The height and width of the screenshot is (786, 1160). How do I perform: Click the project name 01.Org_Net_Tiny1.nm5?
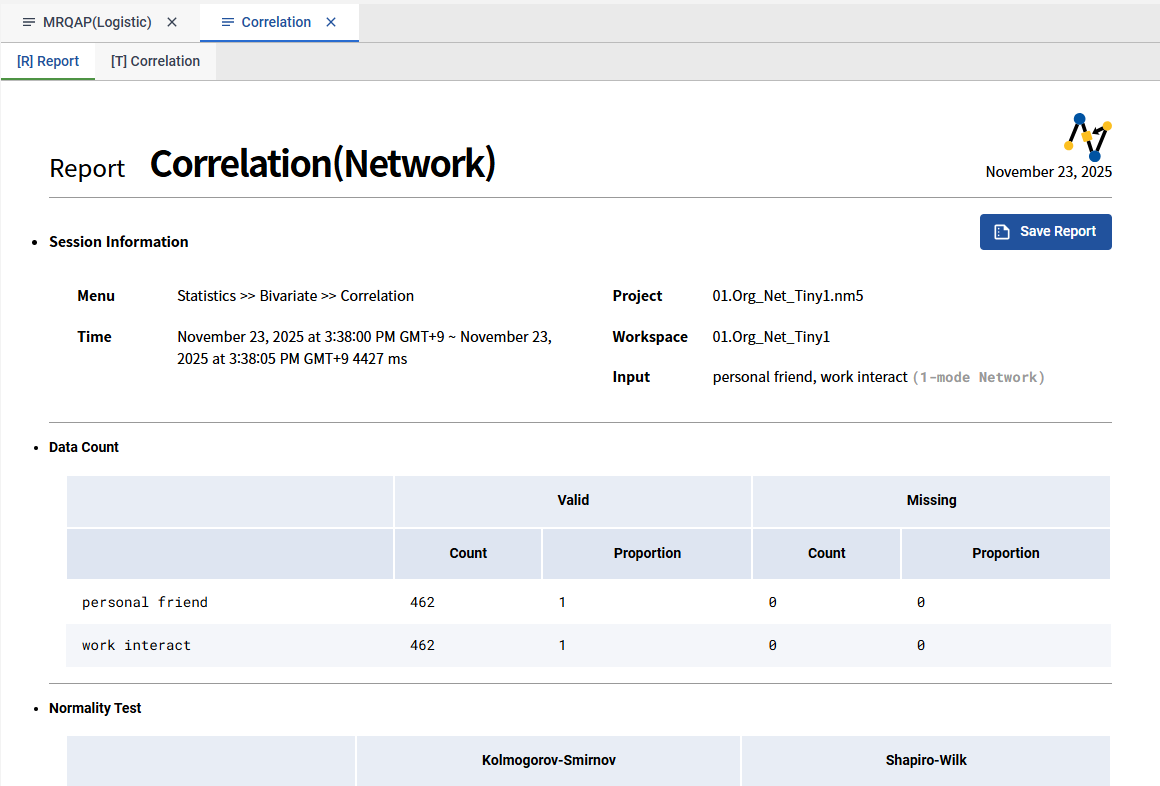[788, 296]
